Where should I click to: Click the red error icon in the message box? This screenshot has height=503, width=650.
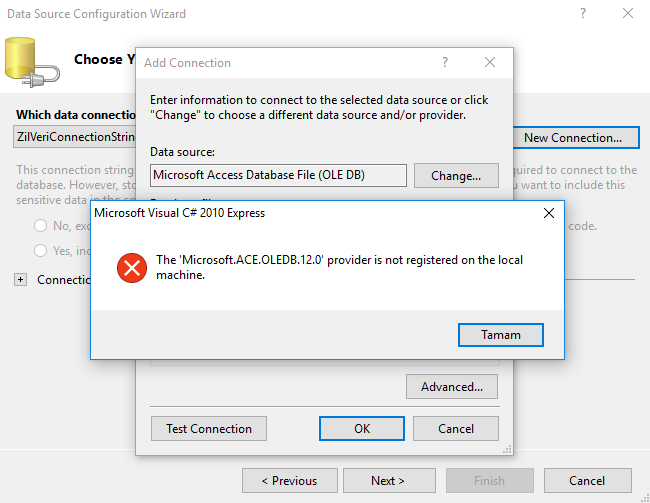(132, 268)
